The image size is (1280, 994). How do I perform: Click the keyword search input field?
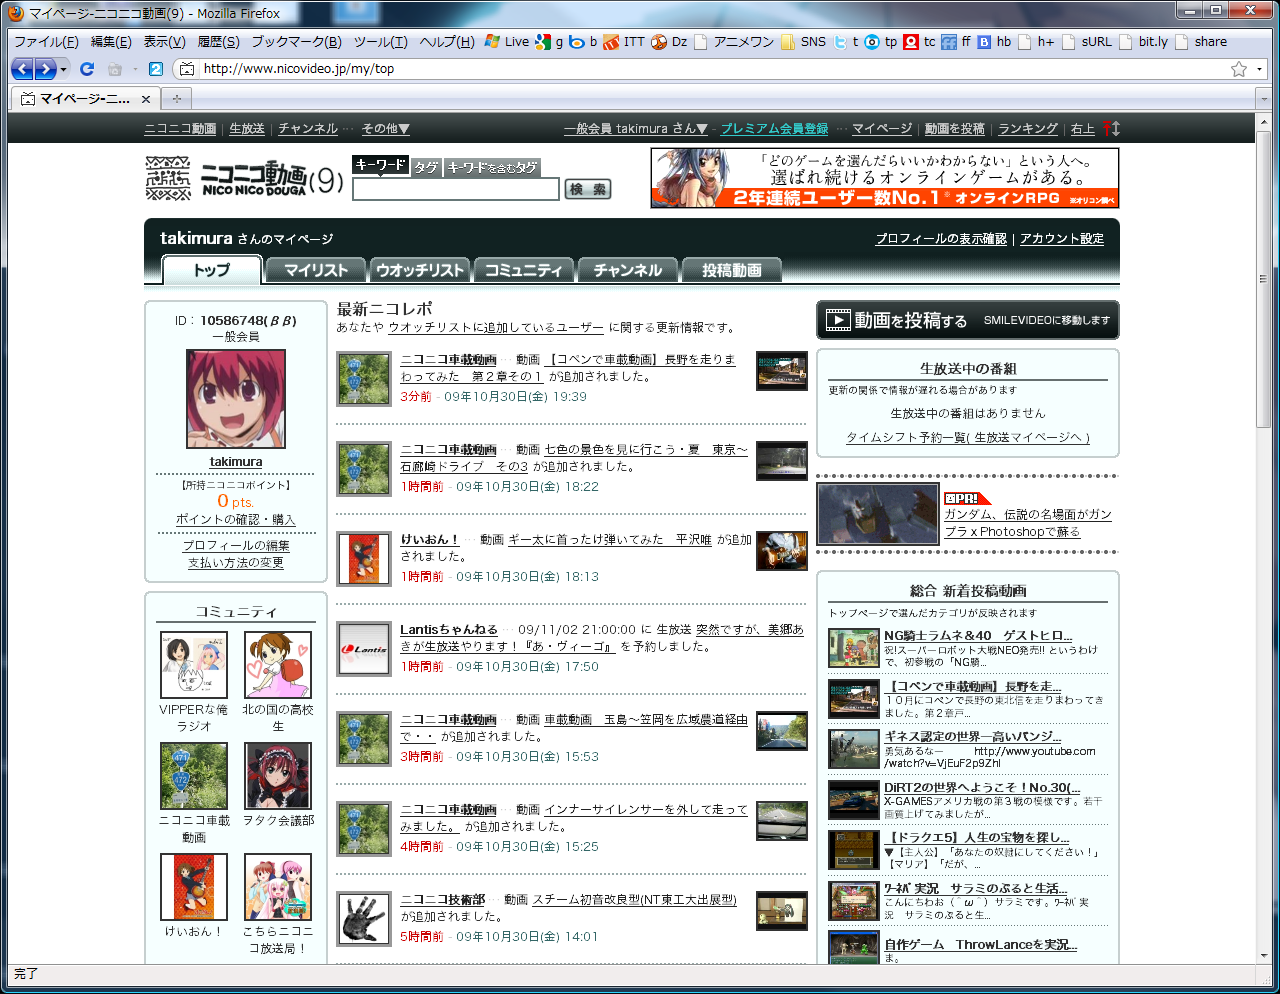[x=456, y=189]
